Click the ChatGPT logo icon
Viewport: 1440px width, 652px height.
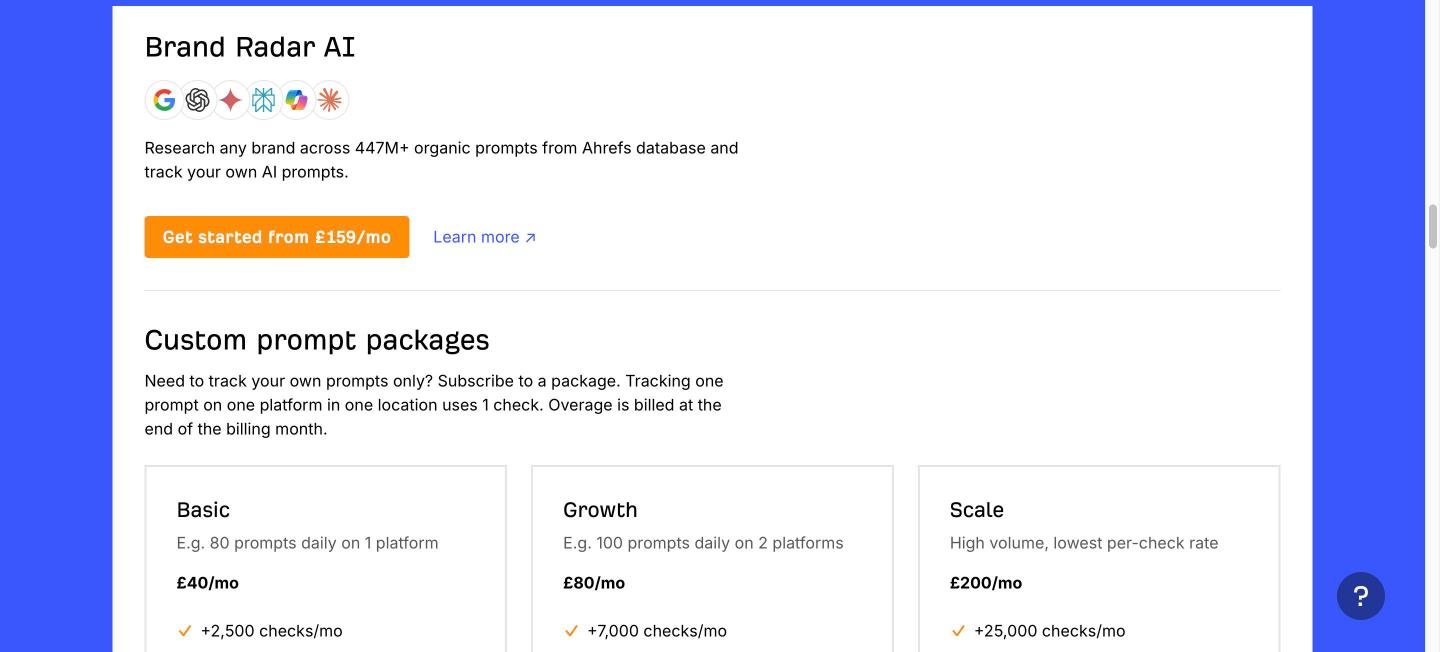click(197, 100)
